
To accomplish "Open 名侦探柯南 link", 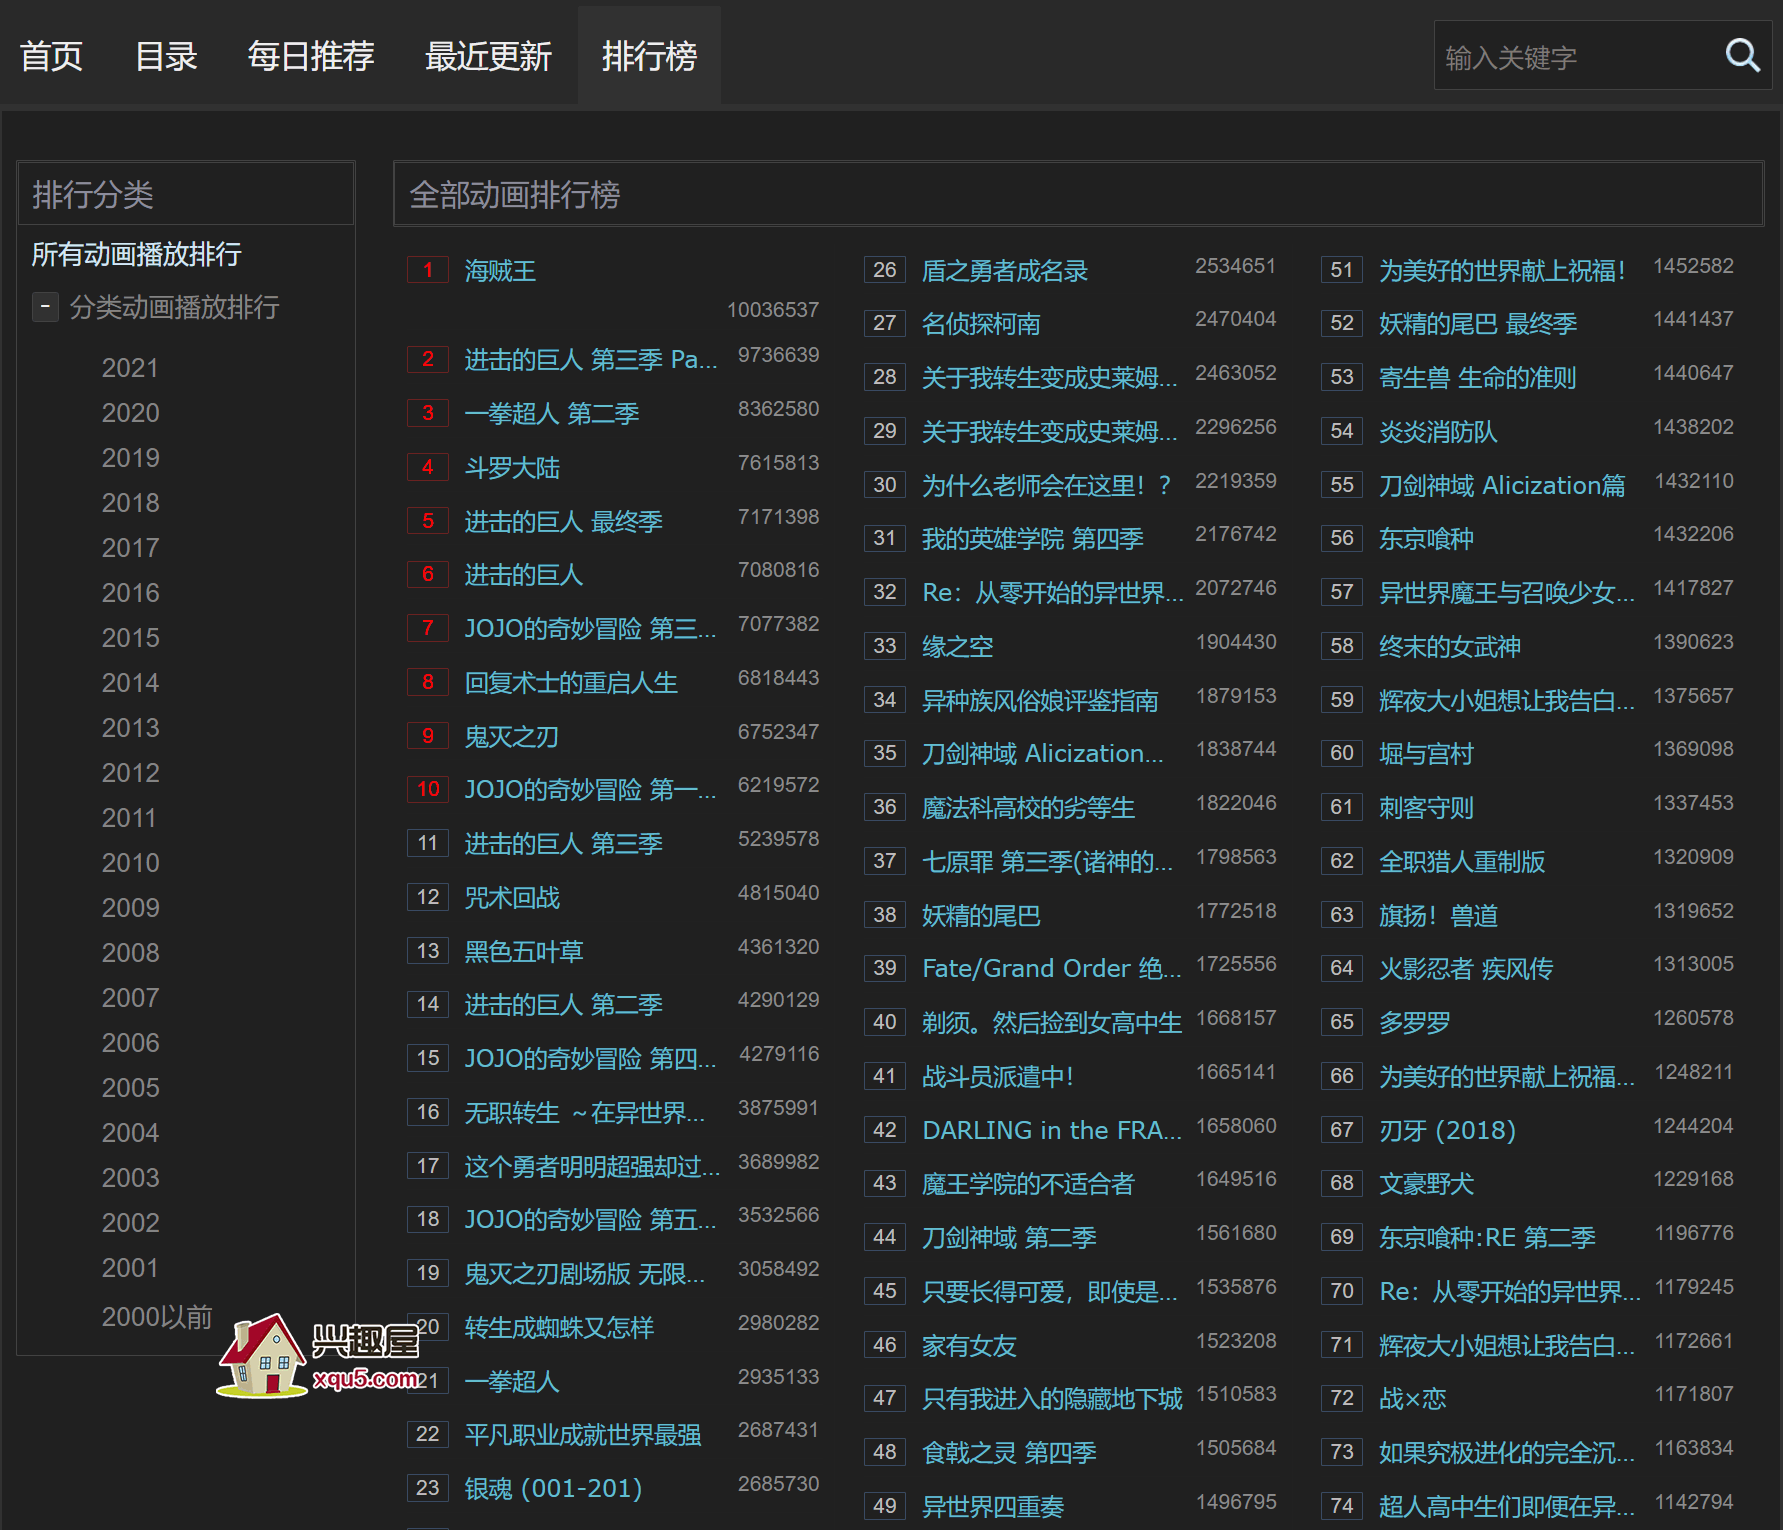I will point(981,324).
